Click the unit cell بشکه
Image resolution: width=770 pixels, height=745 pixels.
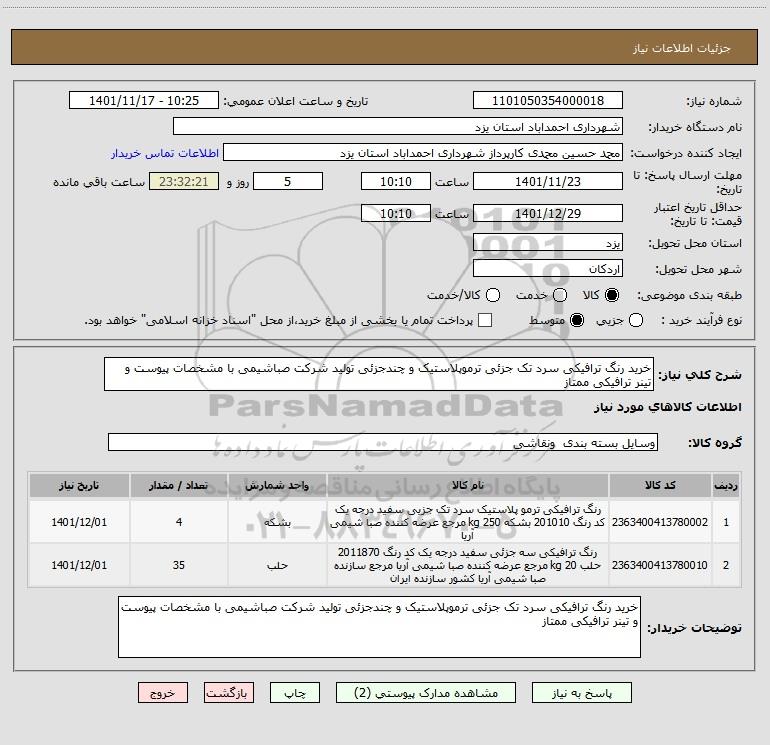click(x=277, y=522)
